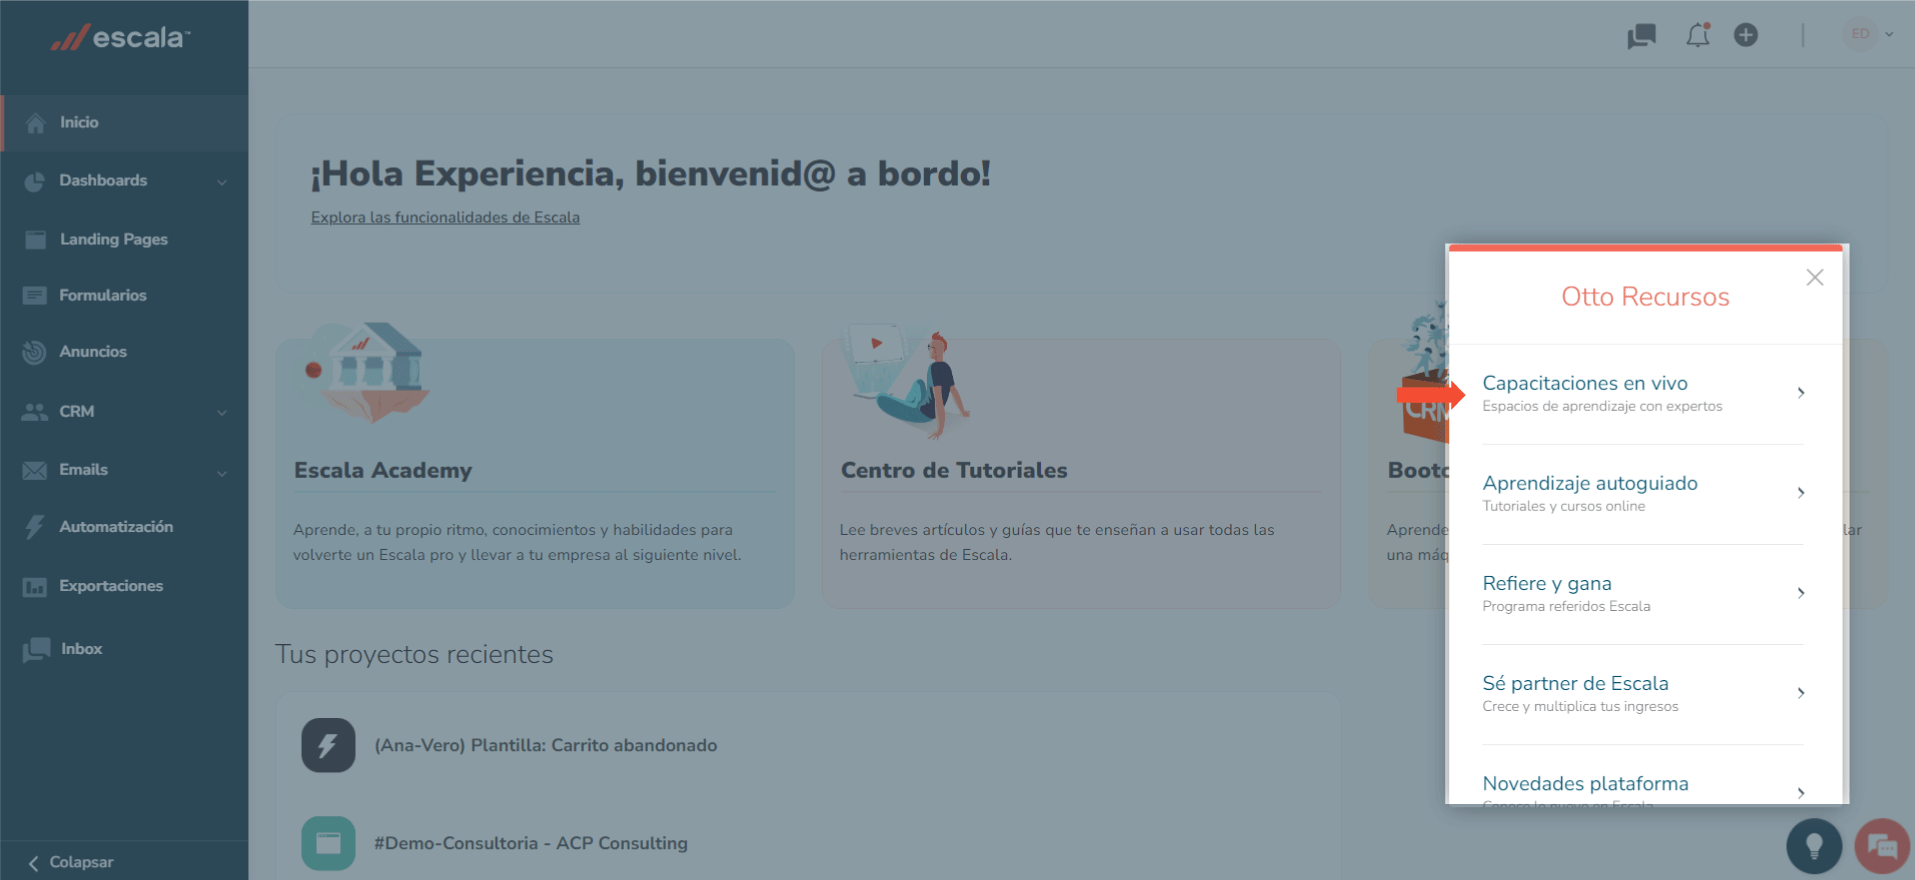1915x880 pixels.
Task: Click the Anuncios target icon
Action: coord(34,352)
